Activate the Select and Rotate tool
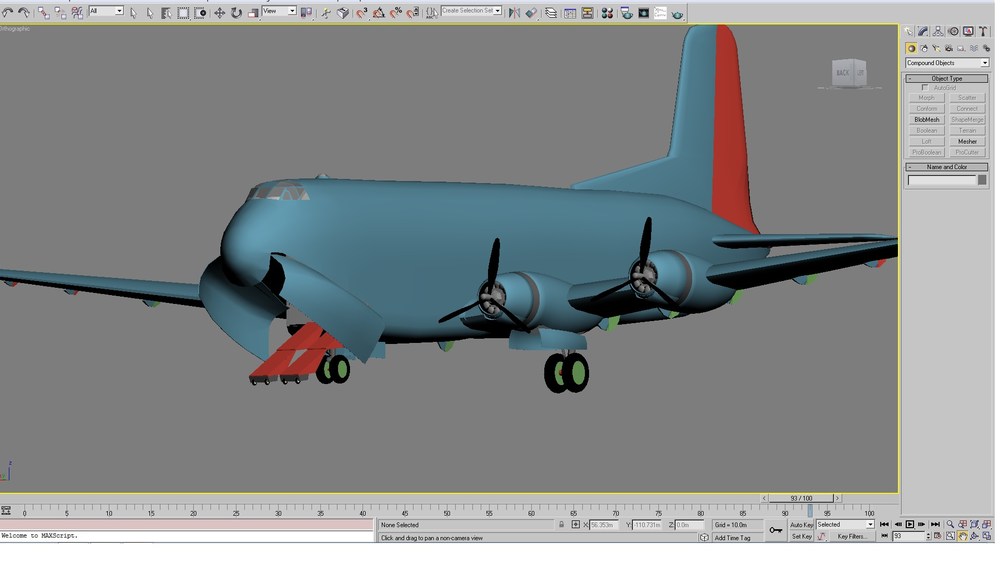The width and height of the screenshot is (1000, 562). point(237,12)
